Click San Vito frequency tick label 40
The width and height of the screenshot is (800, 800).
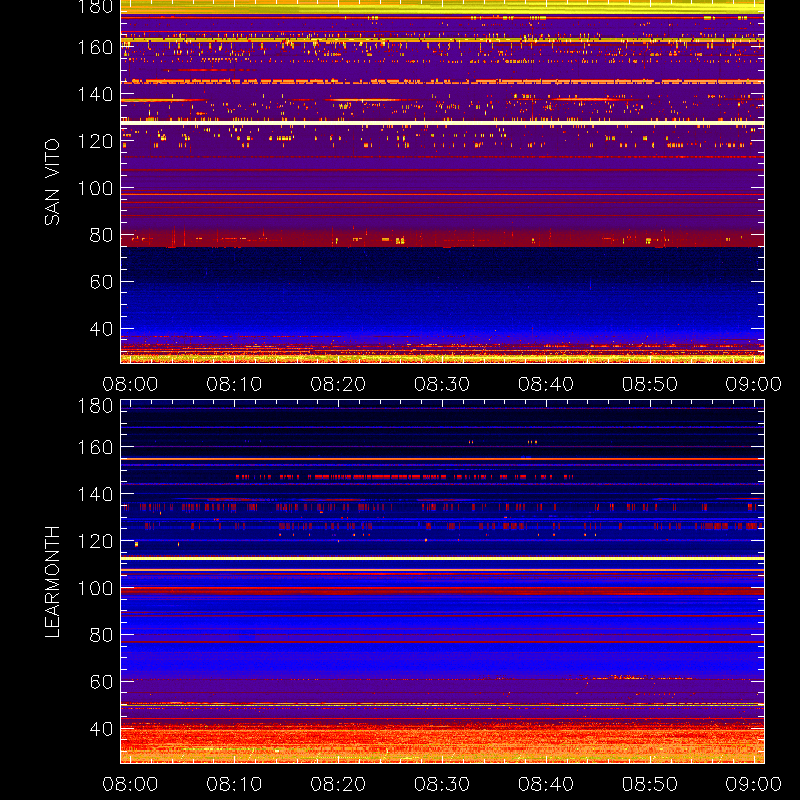tap(101, 329)
